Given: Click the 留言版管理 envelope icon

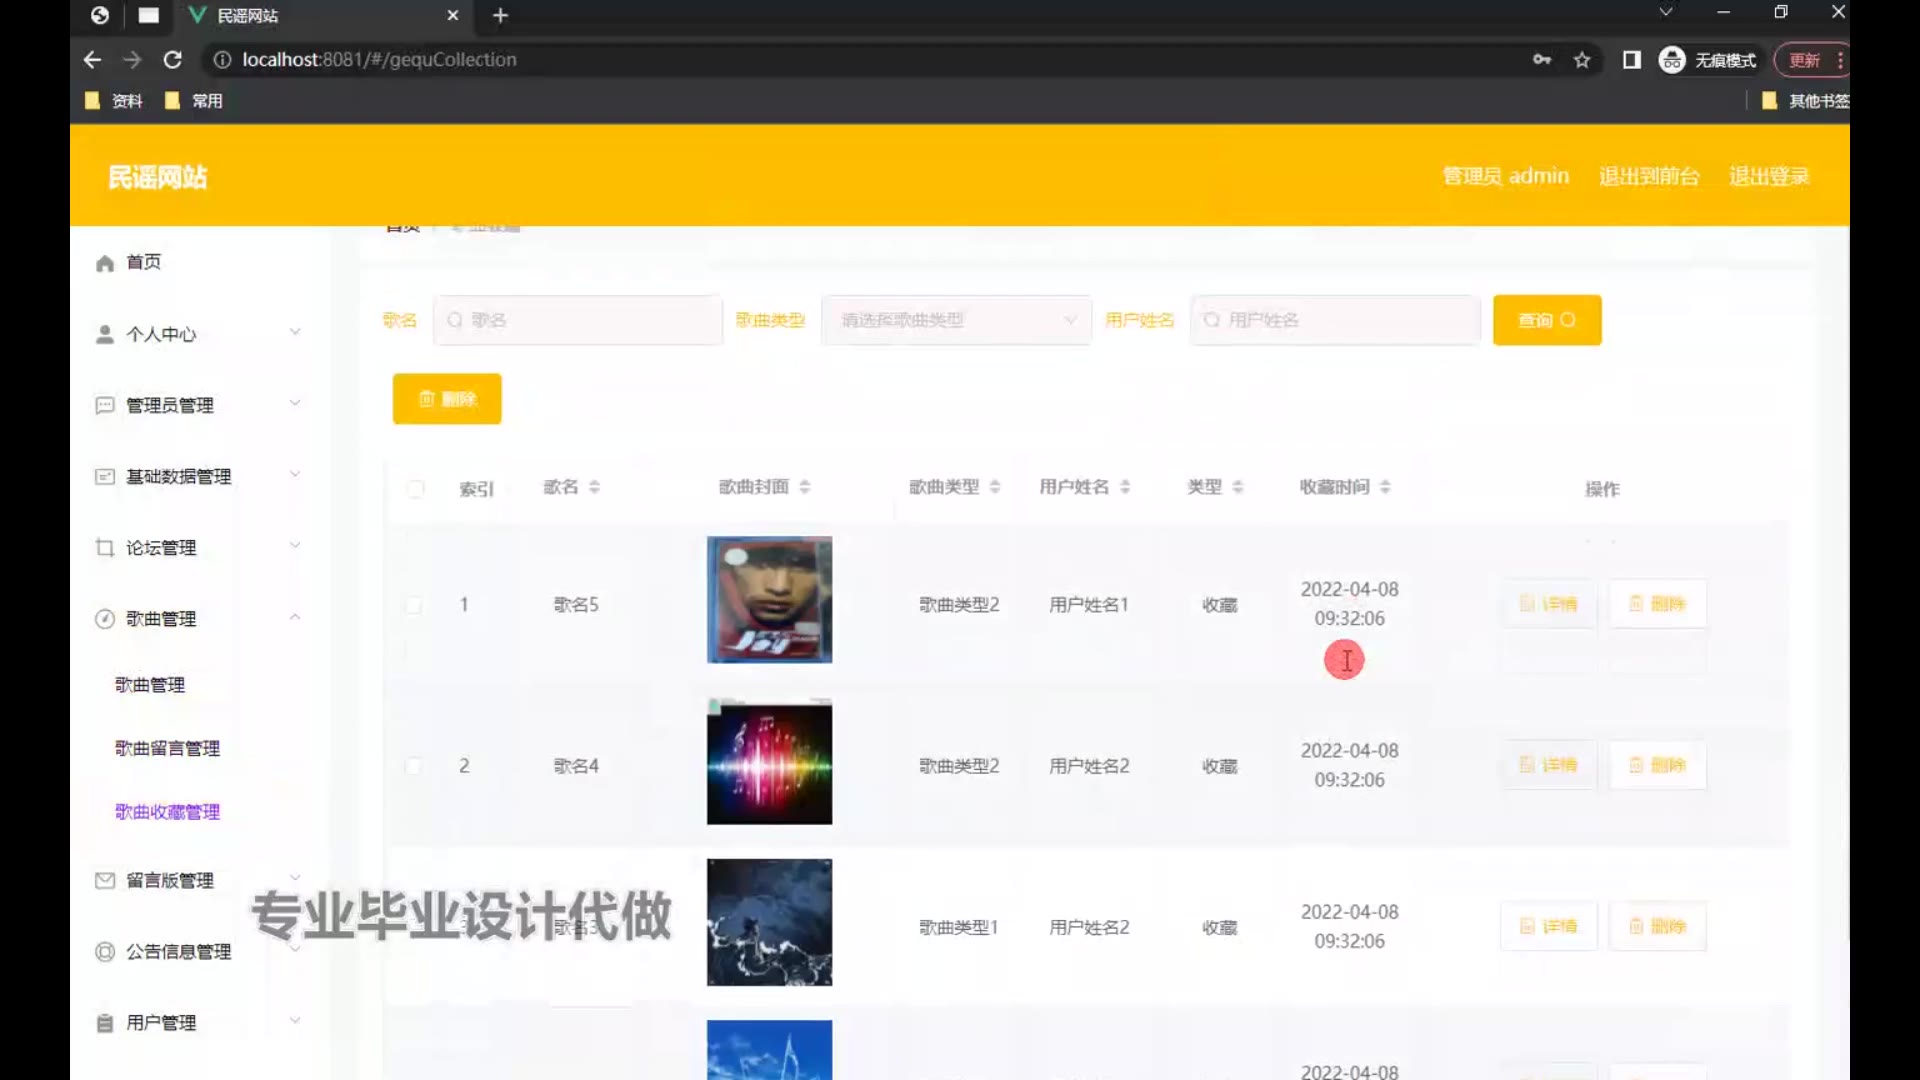Looking at the screenshot, I should (x=105, y=881).
